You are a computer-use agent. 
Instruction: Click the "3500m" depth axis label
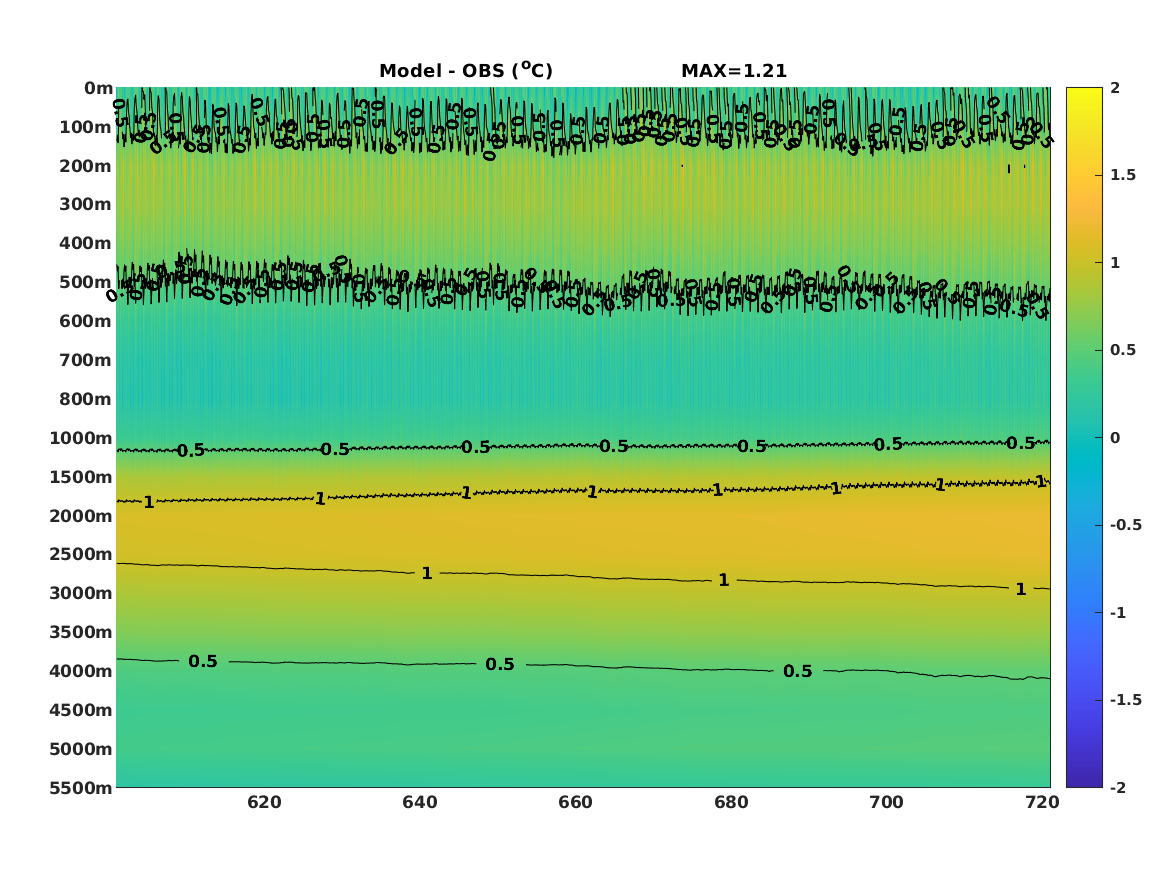pos(81,632)
